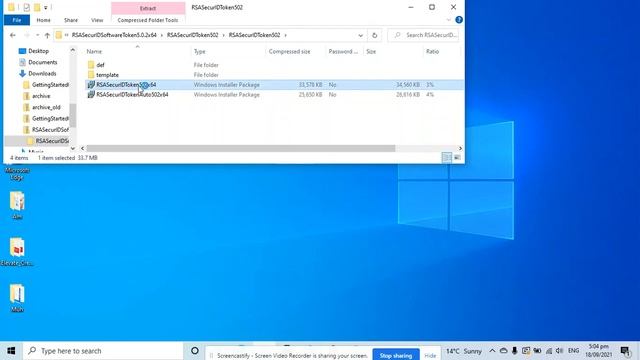The image size is (640, 360).
Task: Sort by the Name column header
Action: click(94, 51)
